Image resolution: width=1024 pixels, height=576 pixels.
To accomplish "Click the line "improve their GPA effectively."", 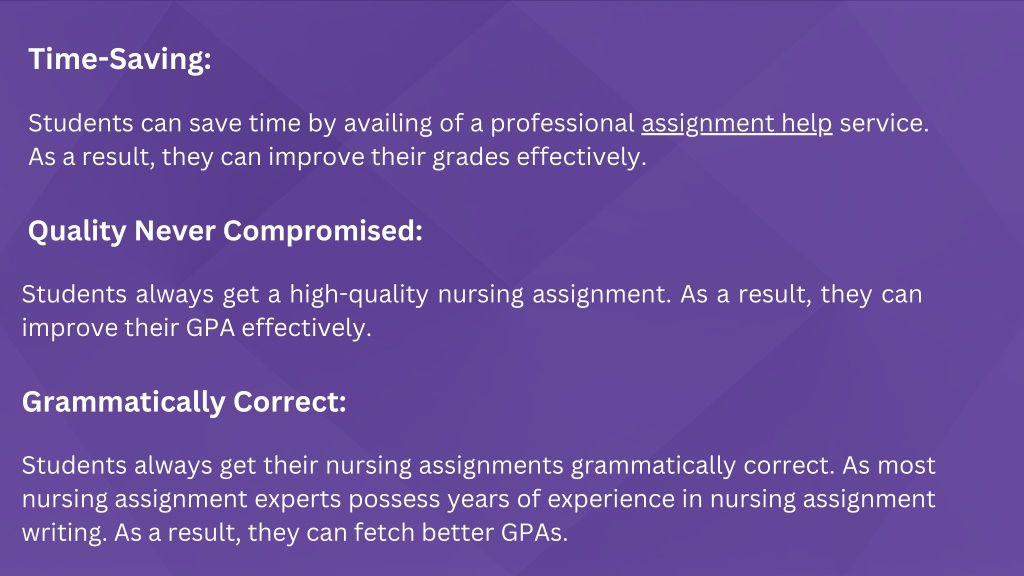I will click(197, 328).
